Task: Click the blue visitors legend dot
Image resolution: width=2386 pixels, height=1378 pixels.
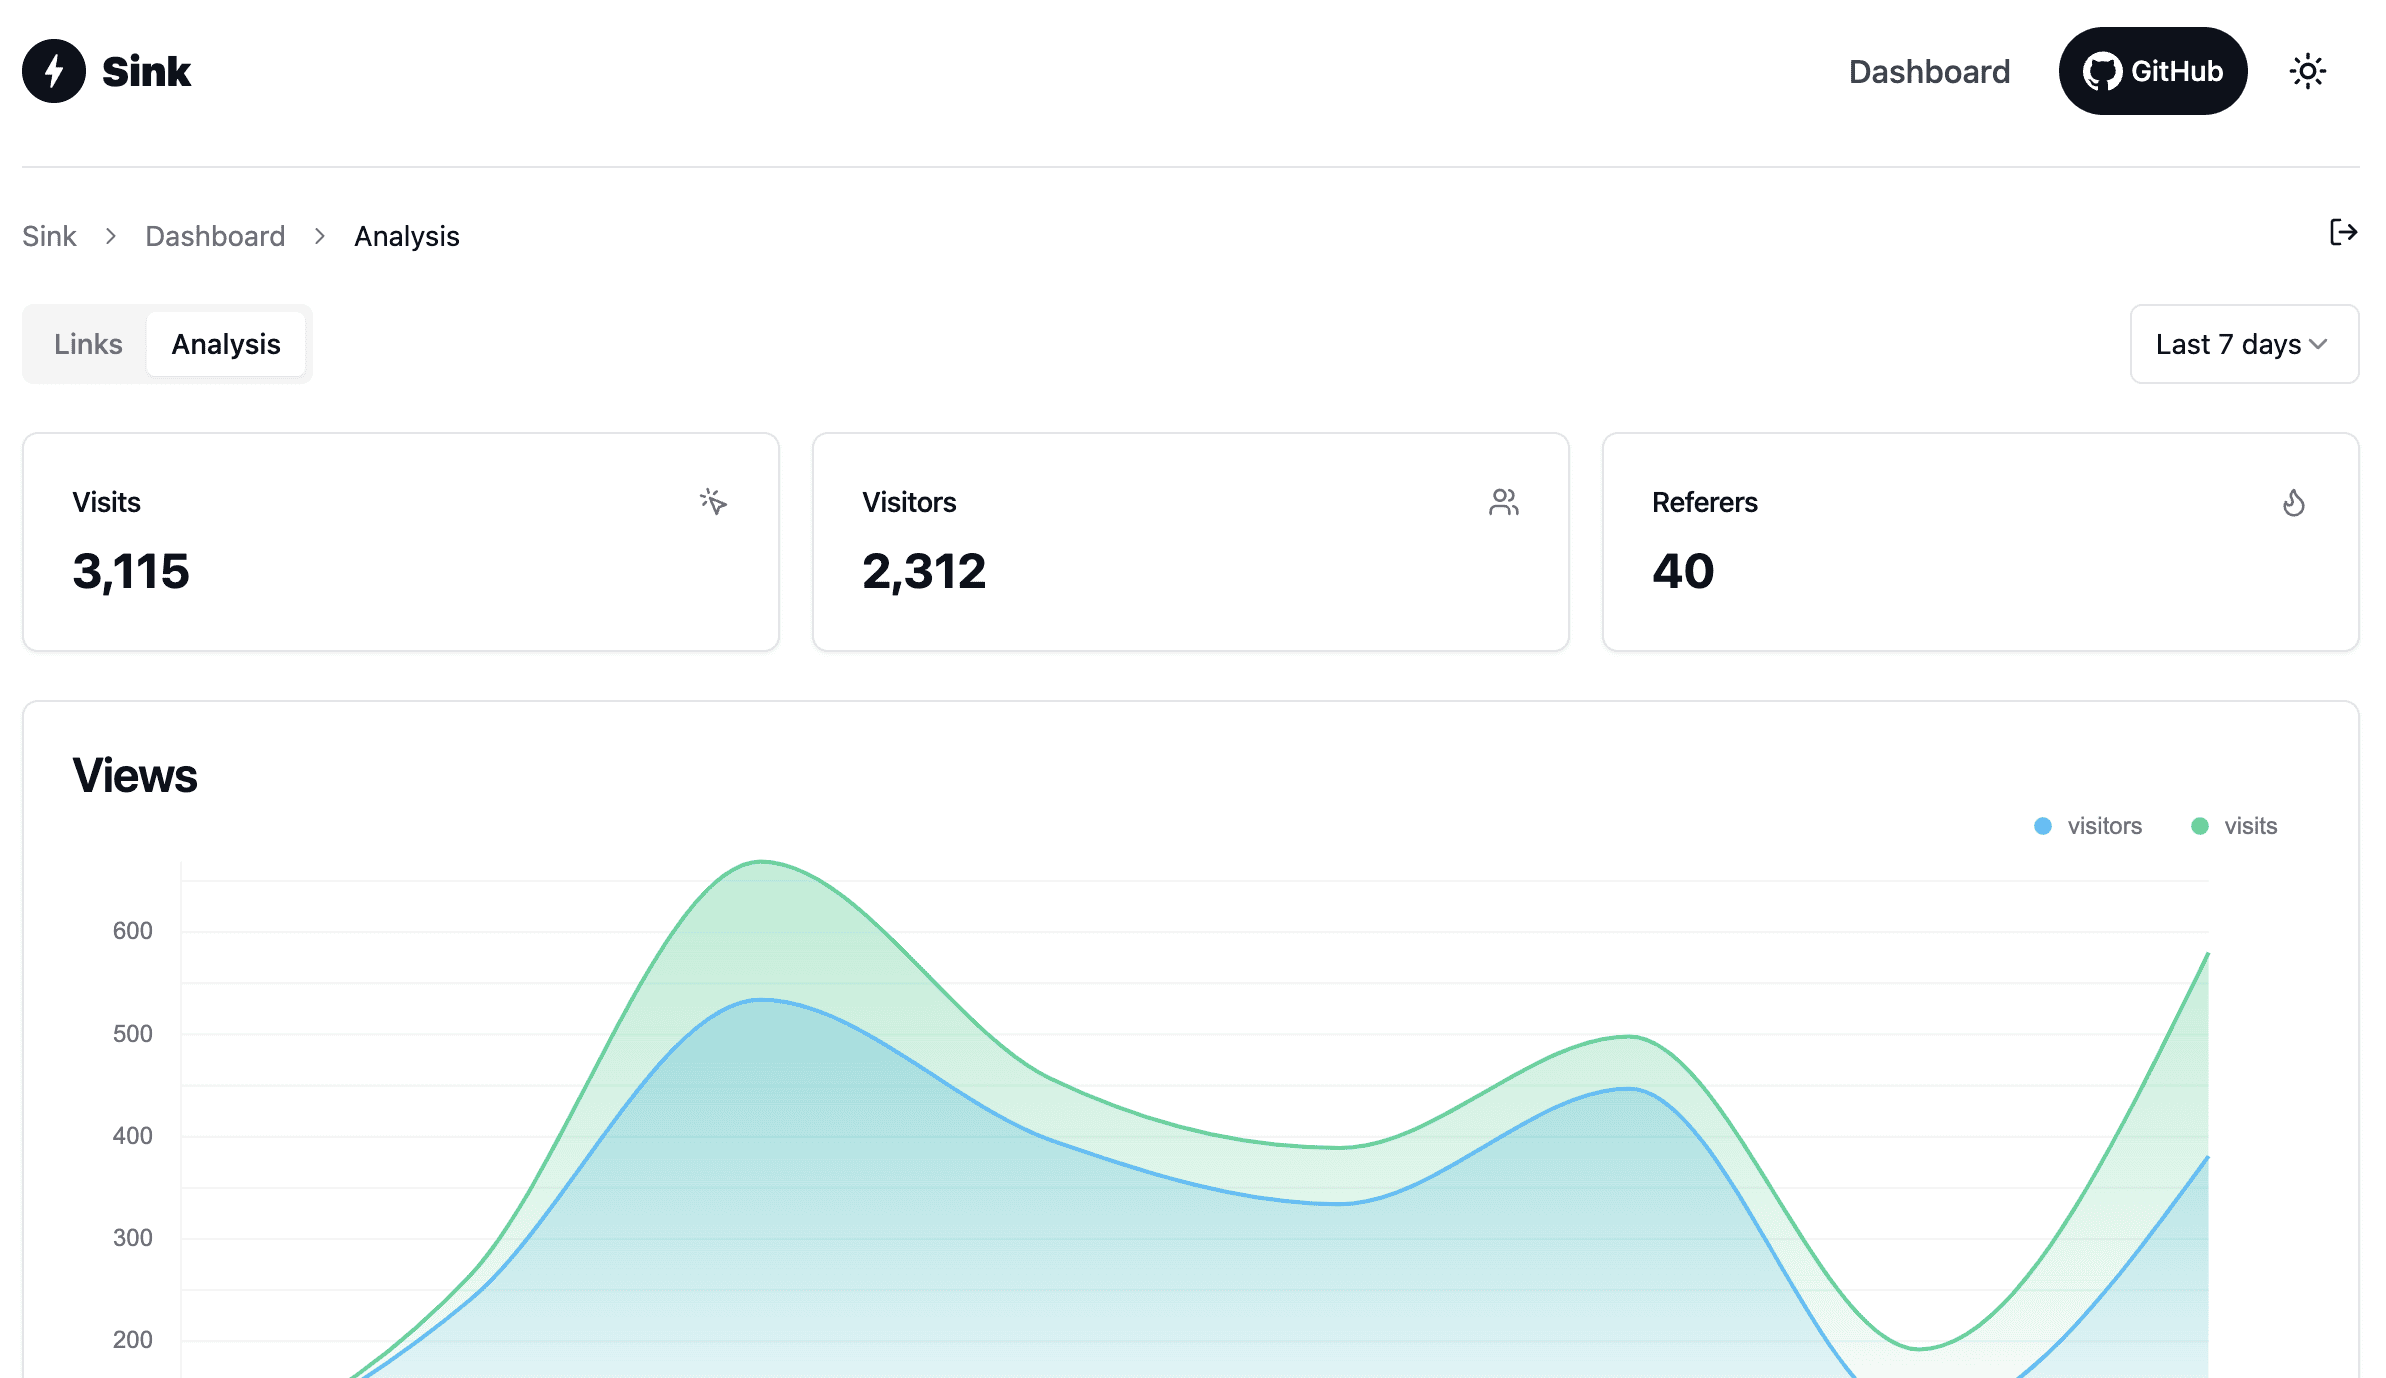Action: pos(2043,826)
